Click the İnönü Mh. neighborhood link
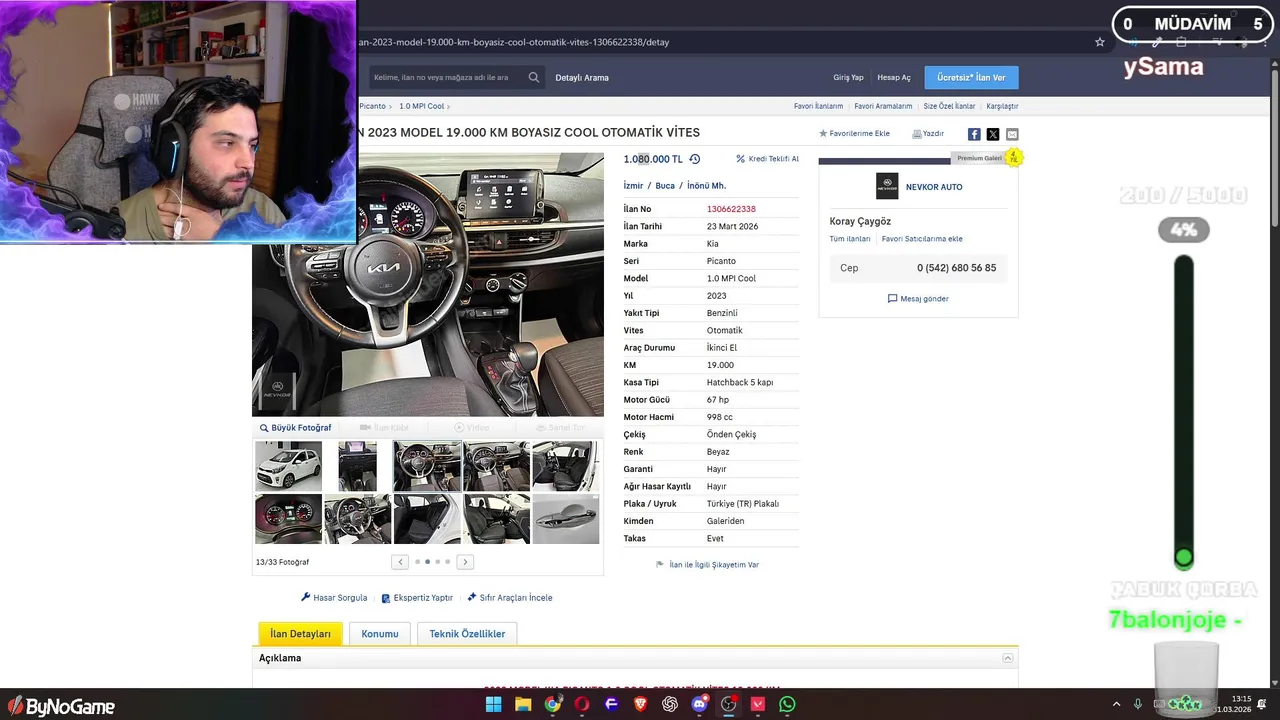This screenshot has height=720, width=1280. (706, 186)
